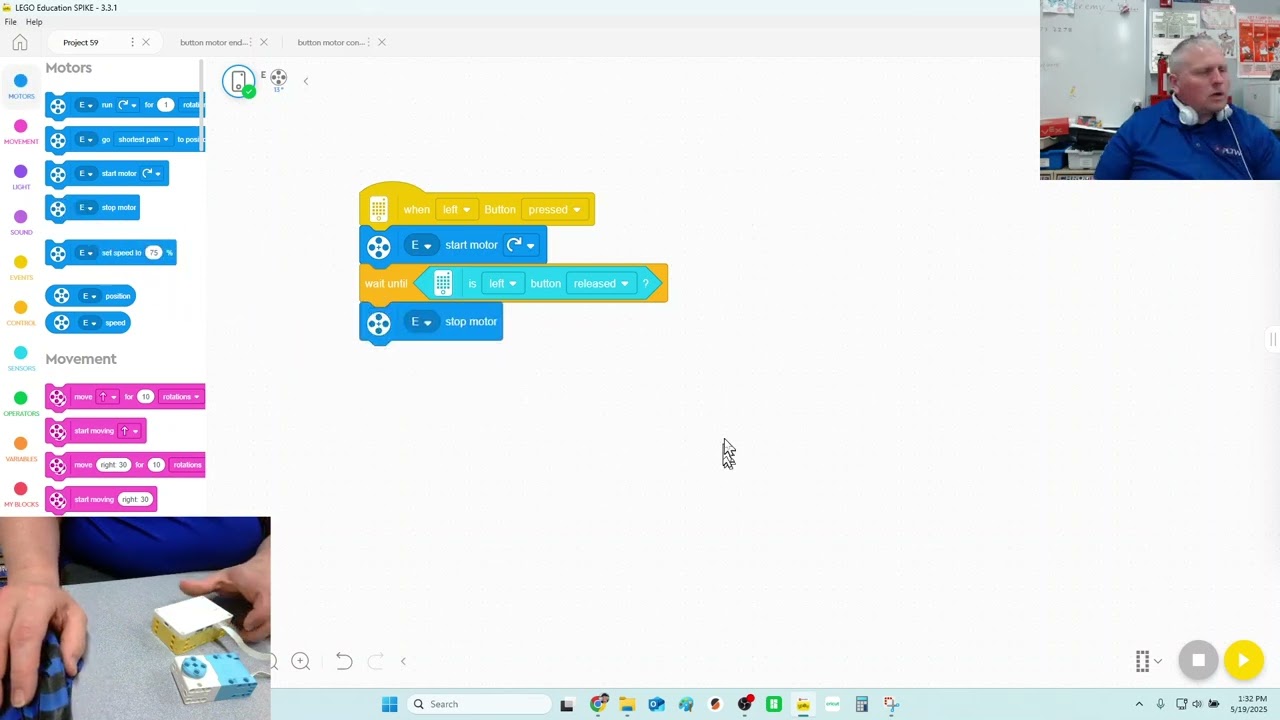Open left dropdown in wait until block
The image size is (1280, 720).
[x=503, y=283]
